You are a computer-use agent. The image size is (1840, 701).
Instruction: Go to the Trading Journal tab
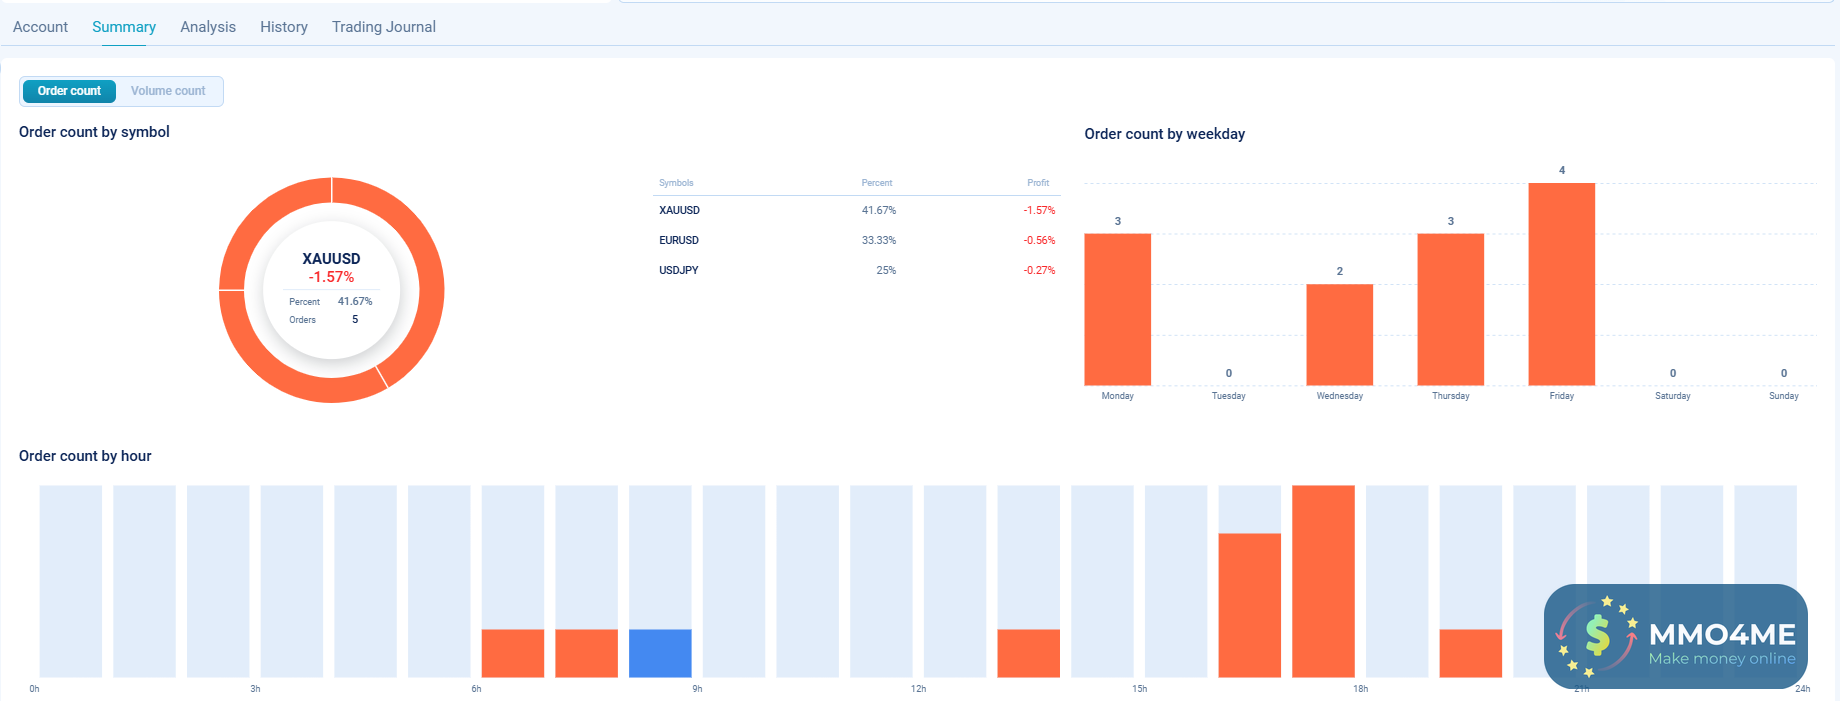[384, 27]
